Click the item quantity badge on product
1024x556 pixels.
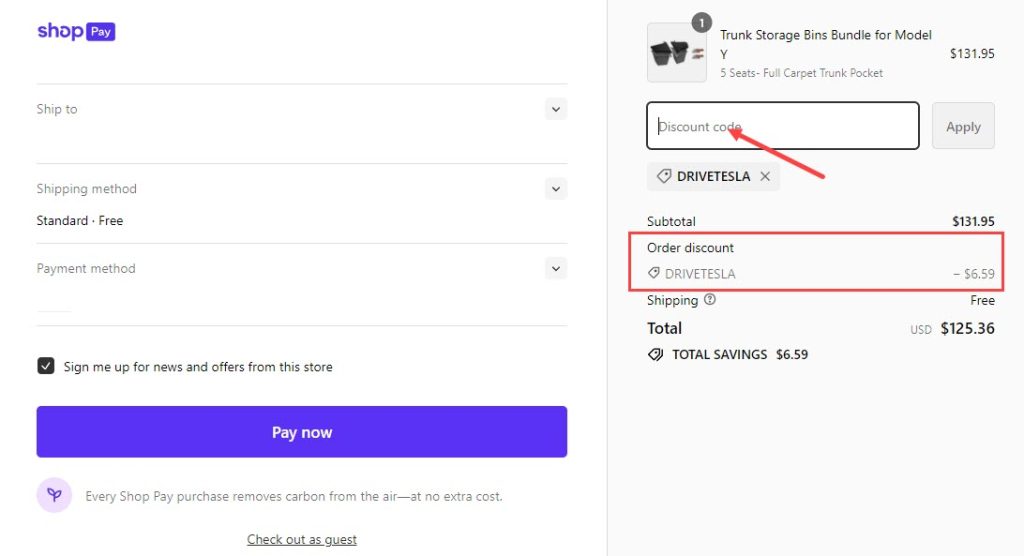(701, 23)
